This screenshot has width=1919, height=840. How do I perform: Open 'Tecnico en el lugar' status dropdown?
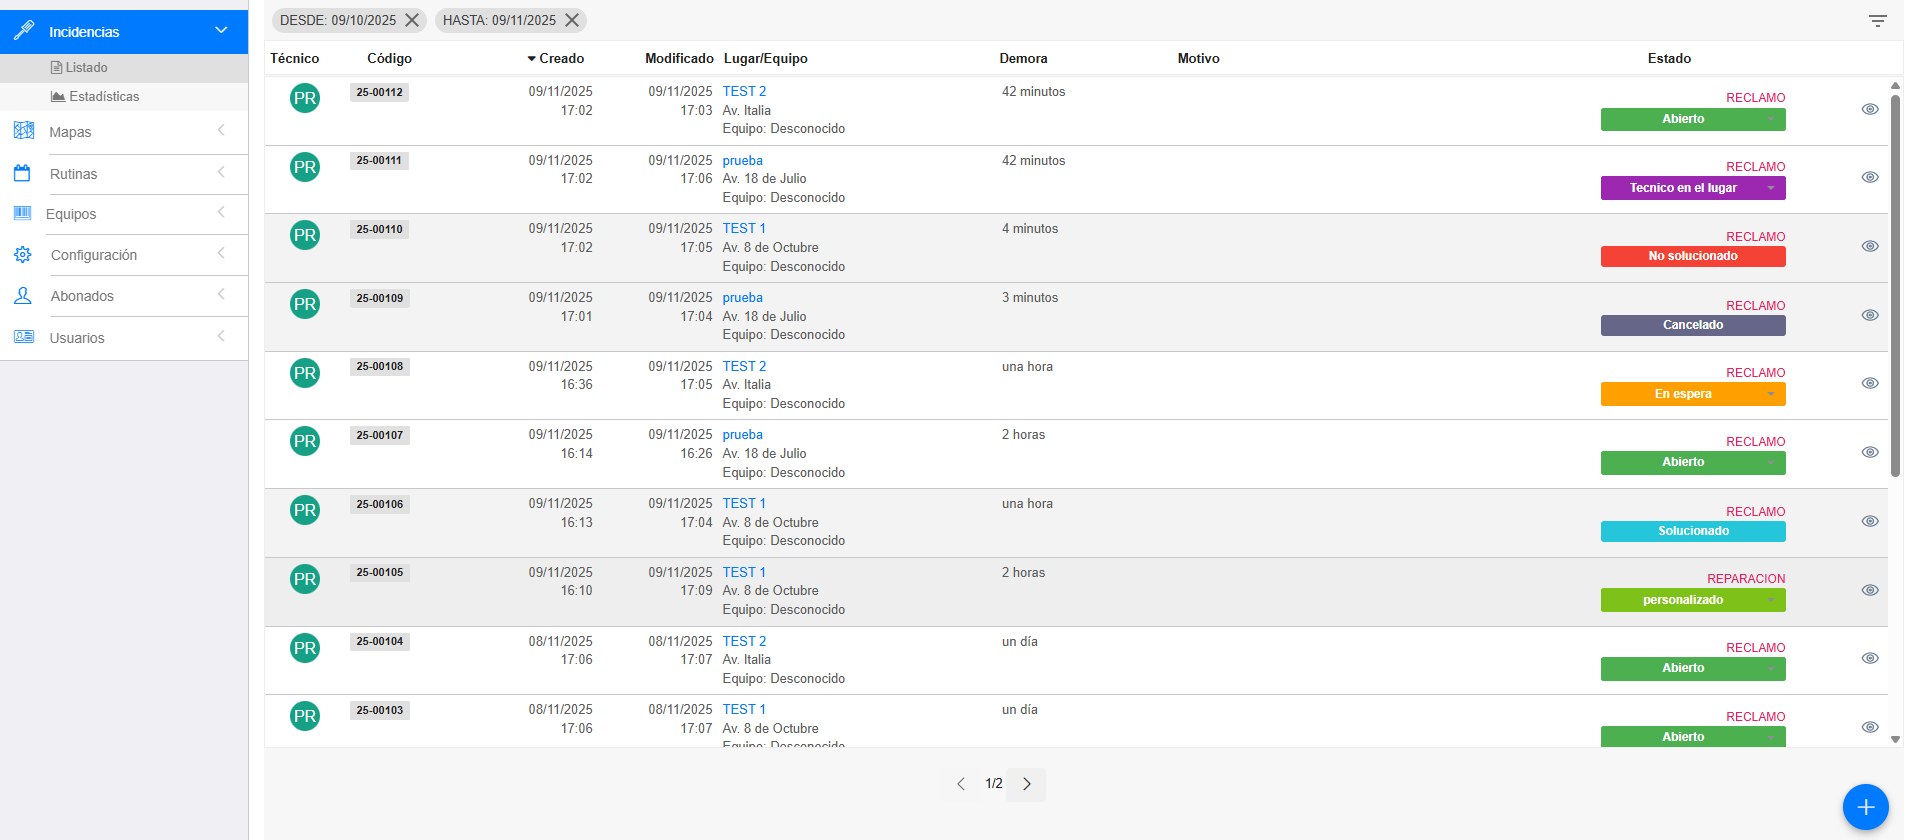pos(1693,188)
